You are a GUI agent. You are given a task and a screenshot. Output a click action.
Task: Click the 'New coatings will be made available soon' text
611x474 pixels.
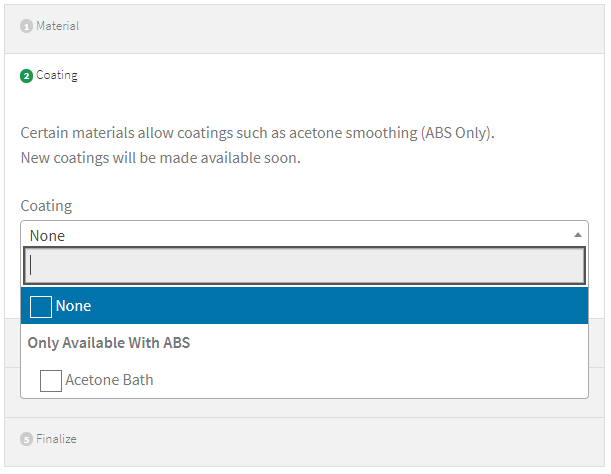(x=161, y=158)
